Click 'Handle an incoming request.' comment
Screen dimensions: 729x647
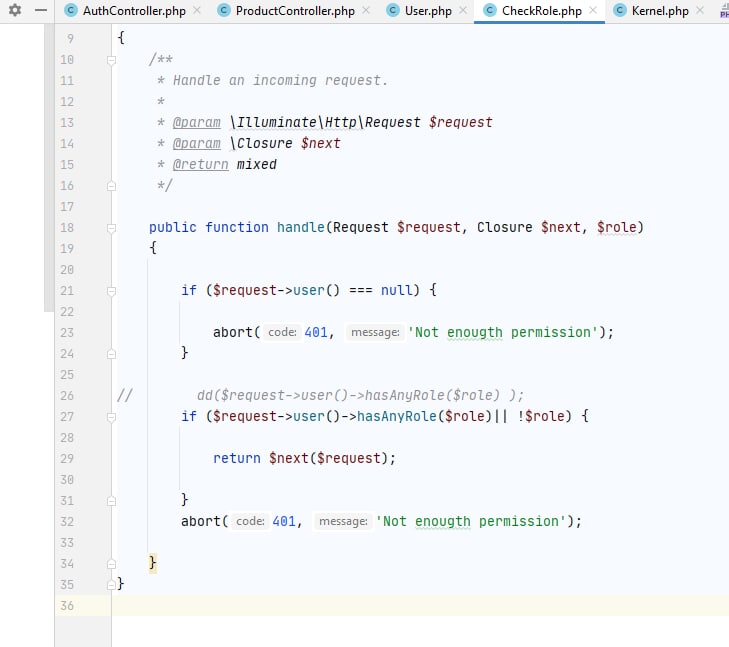pos(280,80)
